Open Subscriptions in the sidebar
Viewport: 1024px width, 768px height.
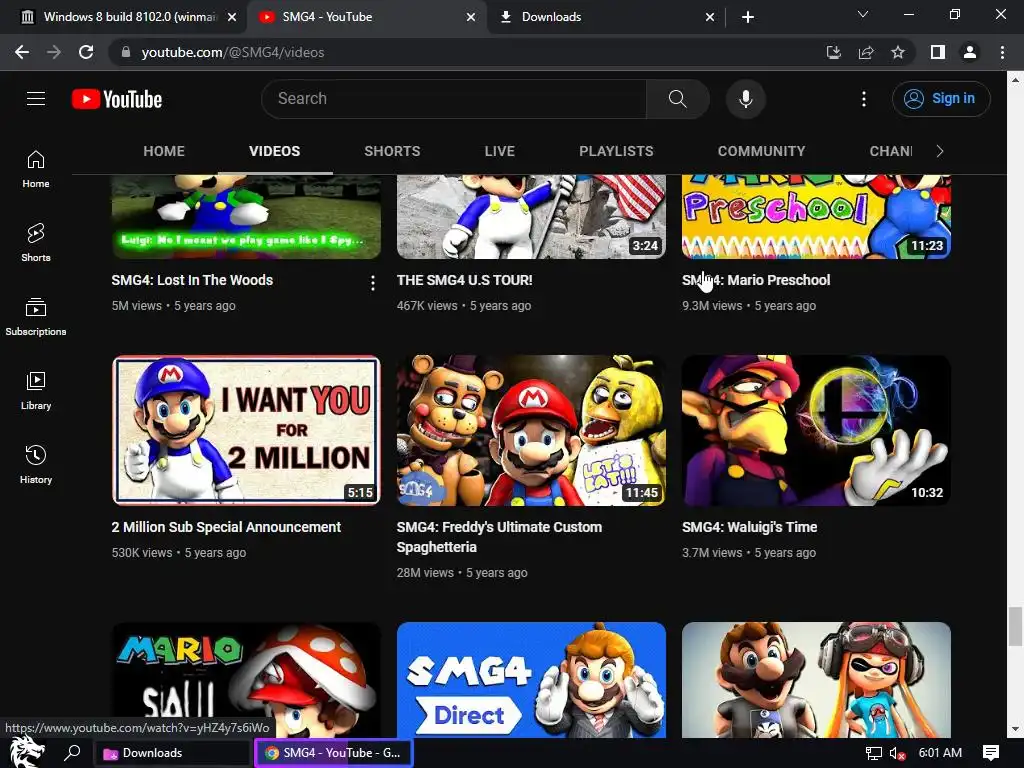point(36,317)
